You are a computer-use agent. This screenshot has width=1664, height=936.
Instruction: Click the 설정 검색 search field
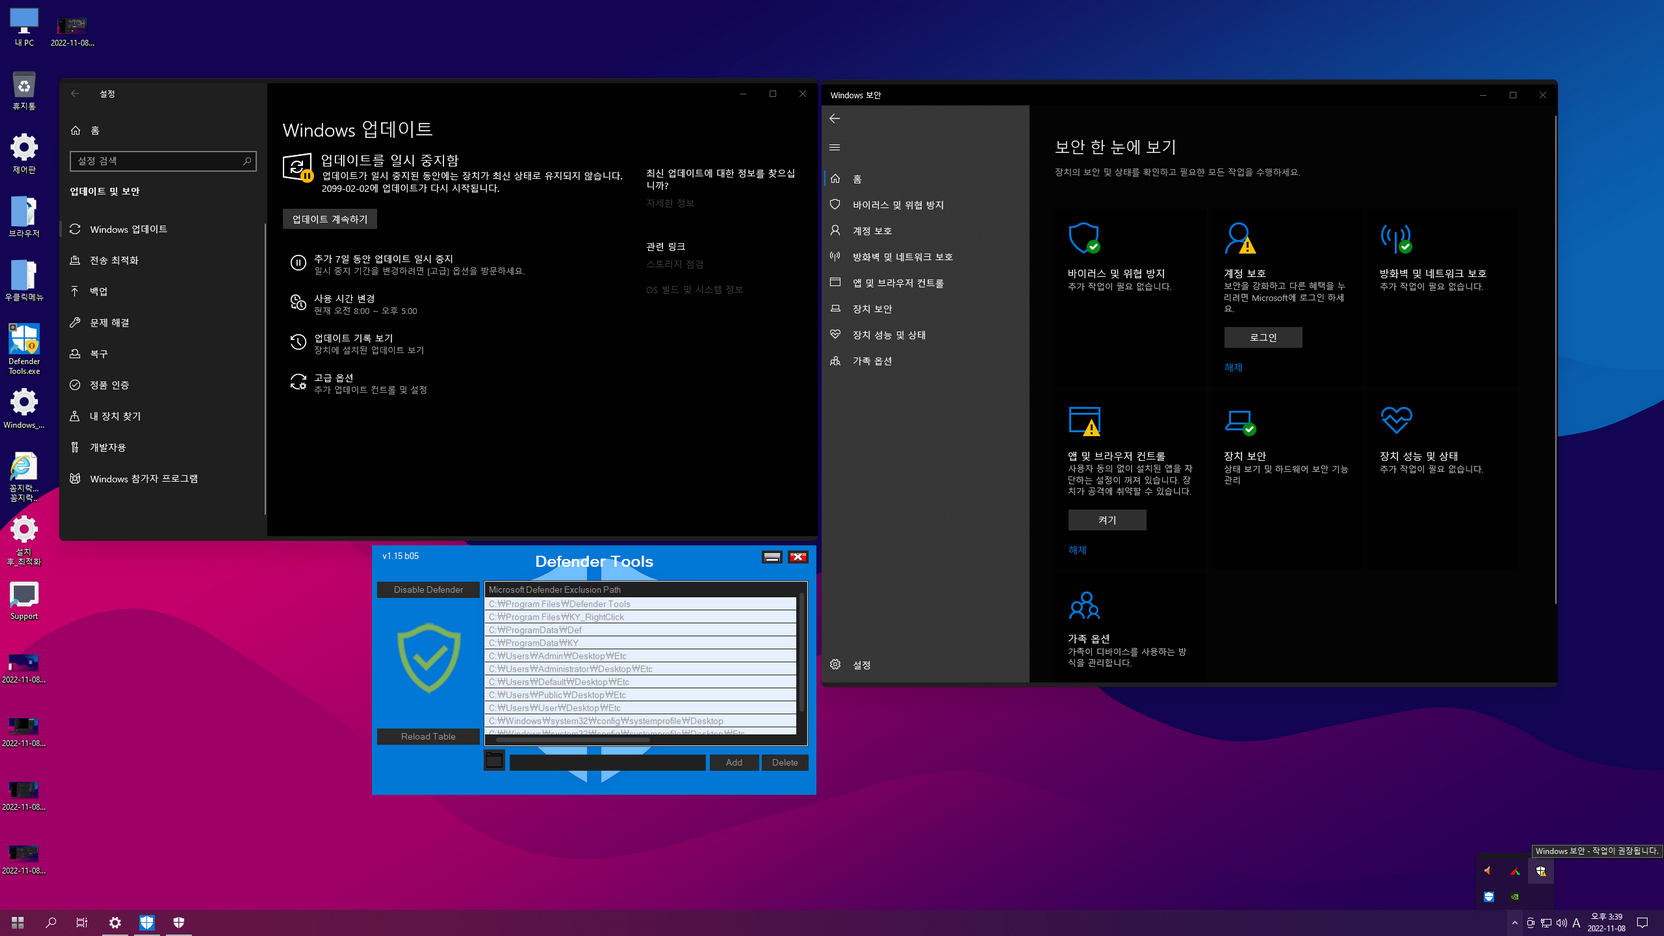[x=163, y=161]
